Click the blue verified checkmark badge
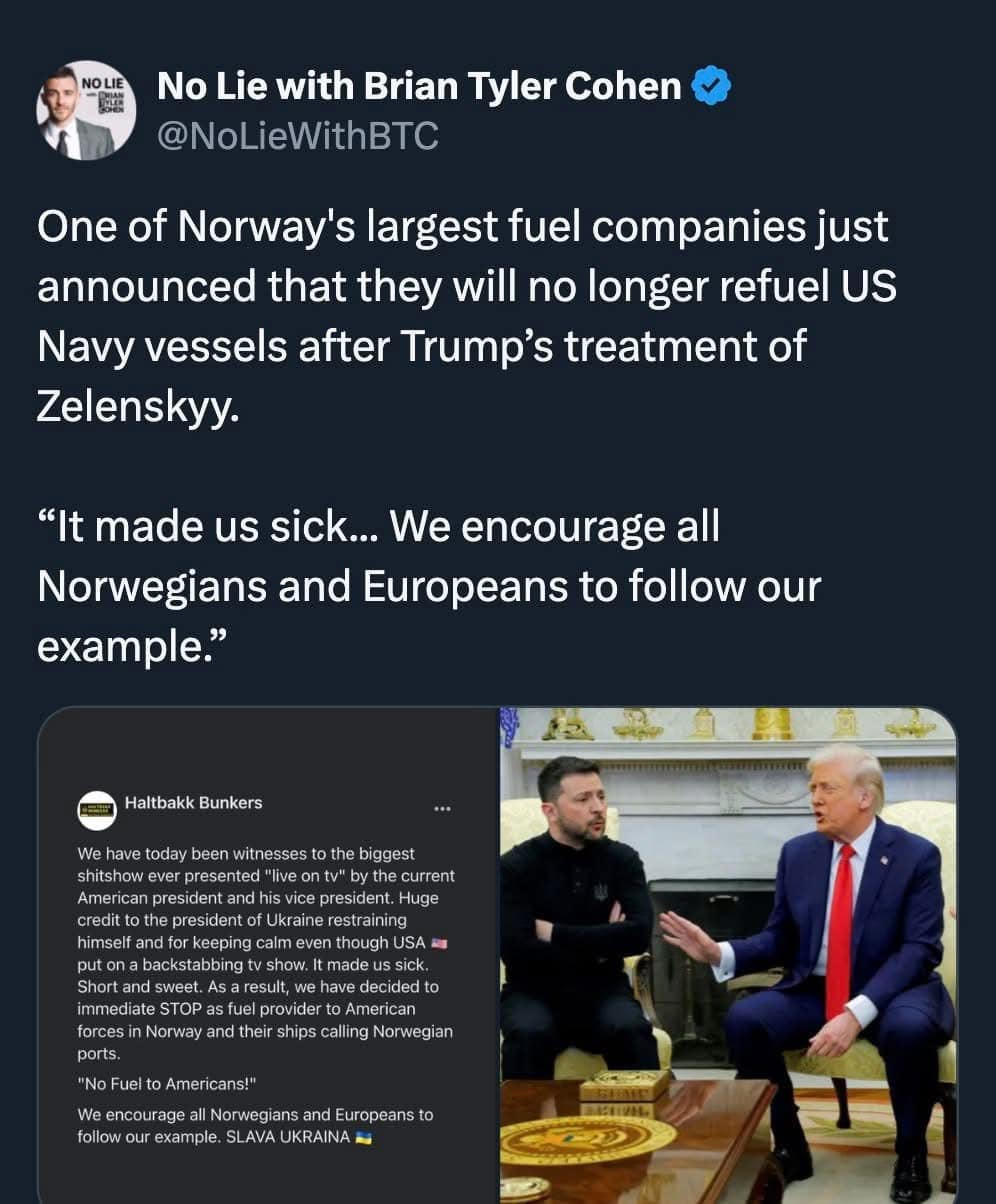996x1204 pixels. (x=710, y=87)
